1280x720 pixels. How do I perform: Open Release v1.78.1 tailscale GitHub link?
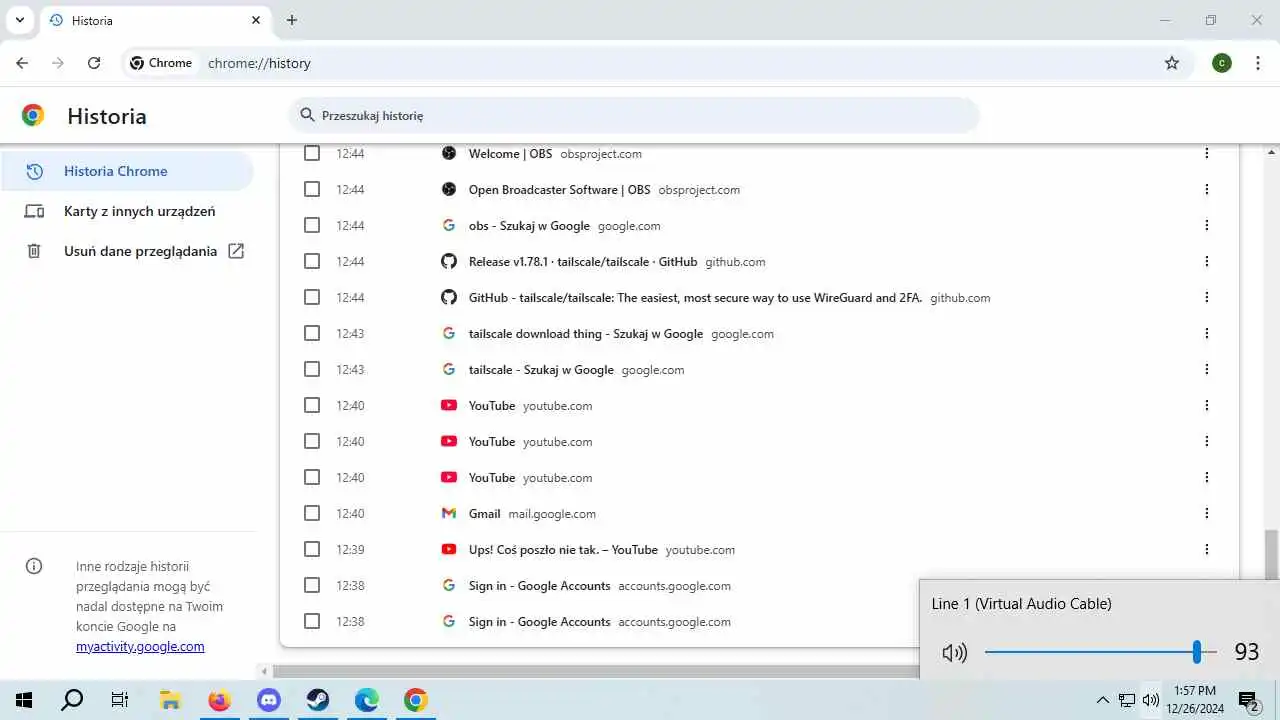tap(583, 262)
